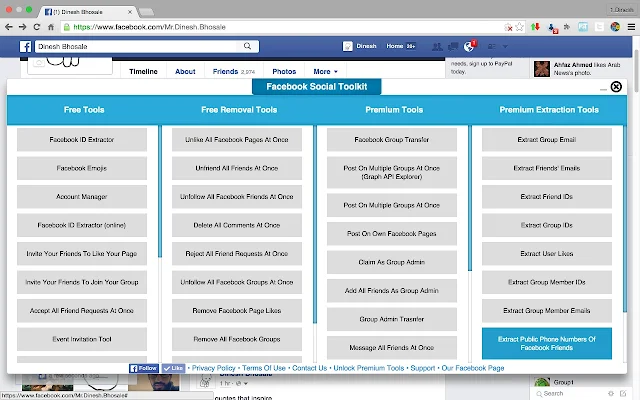The height and width of the screenshot is (400, 640).
Task: Minimize the Social Toolkit panel
Action: 603,89
